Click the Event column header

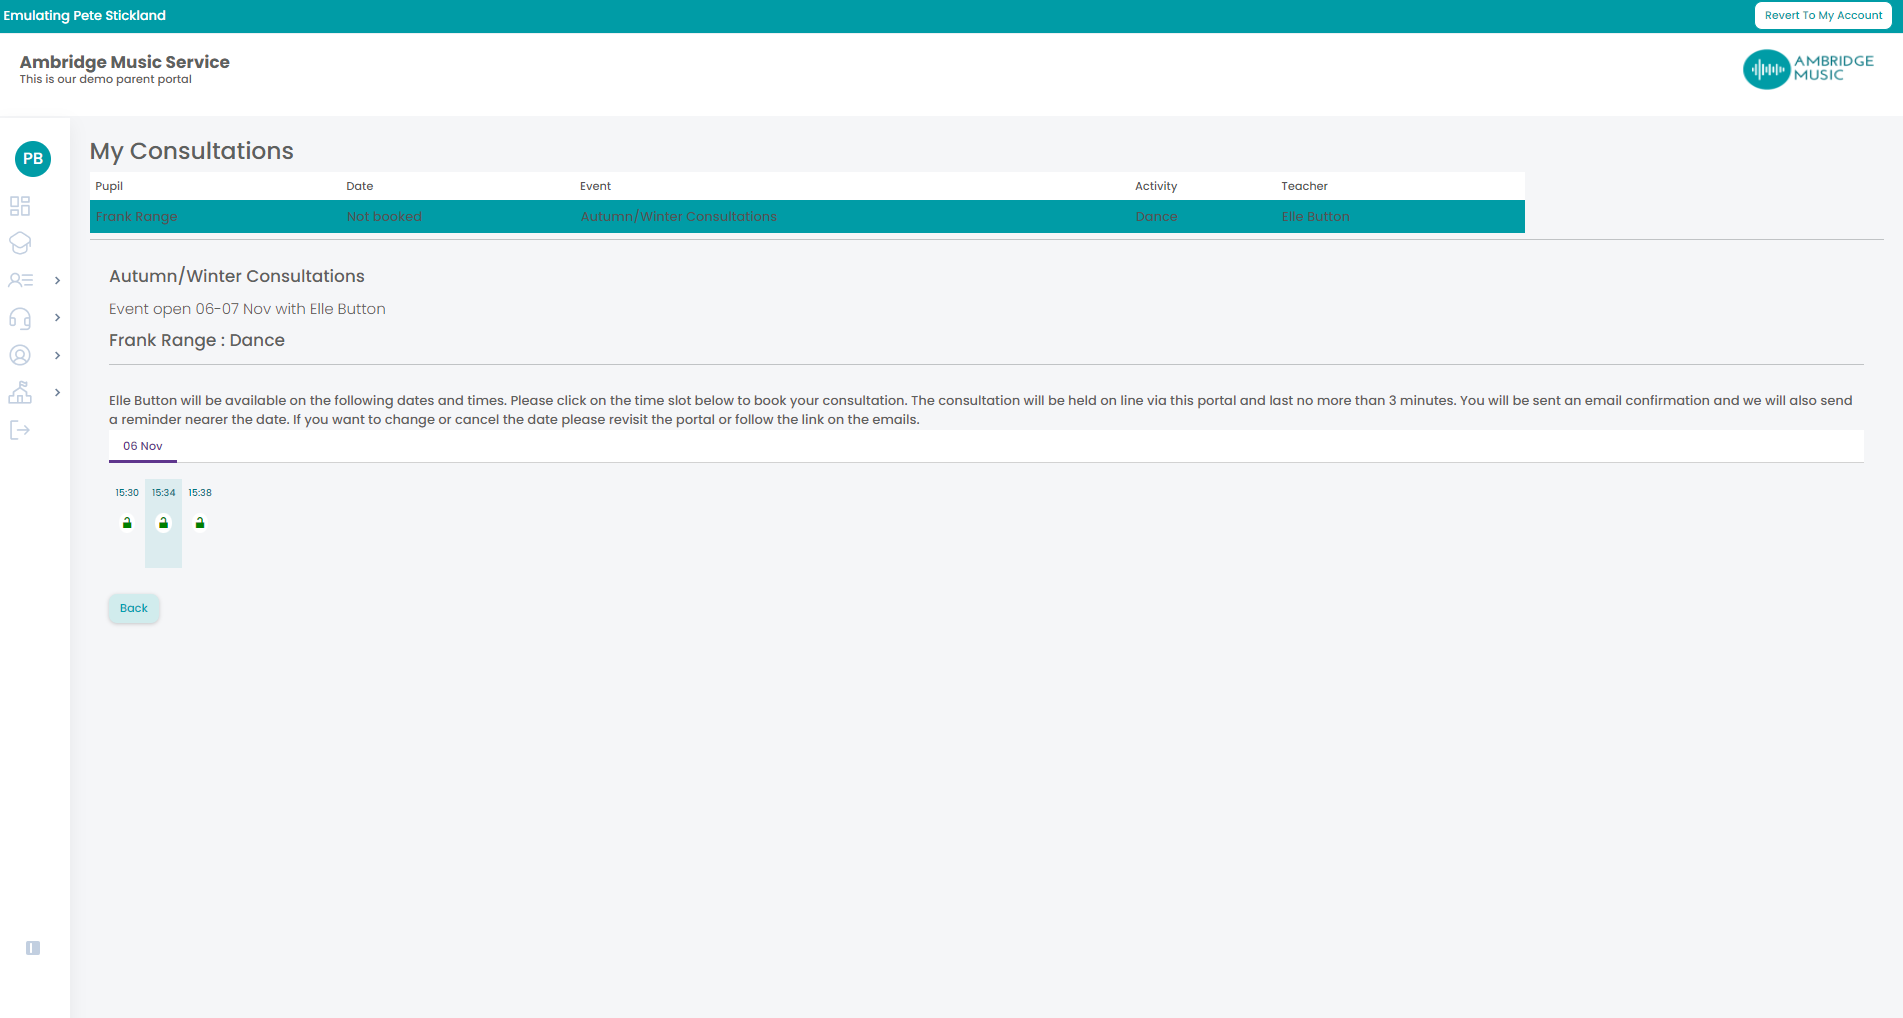pos(595,186)
